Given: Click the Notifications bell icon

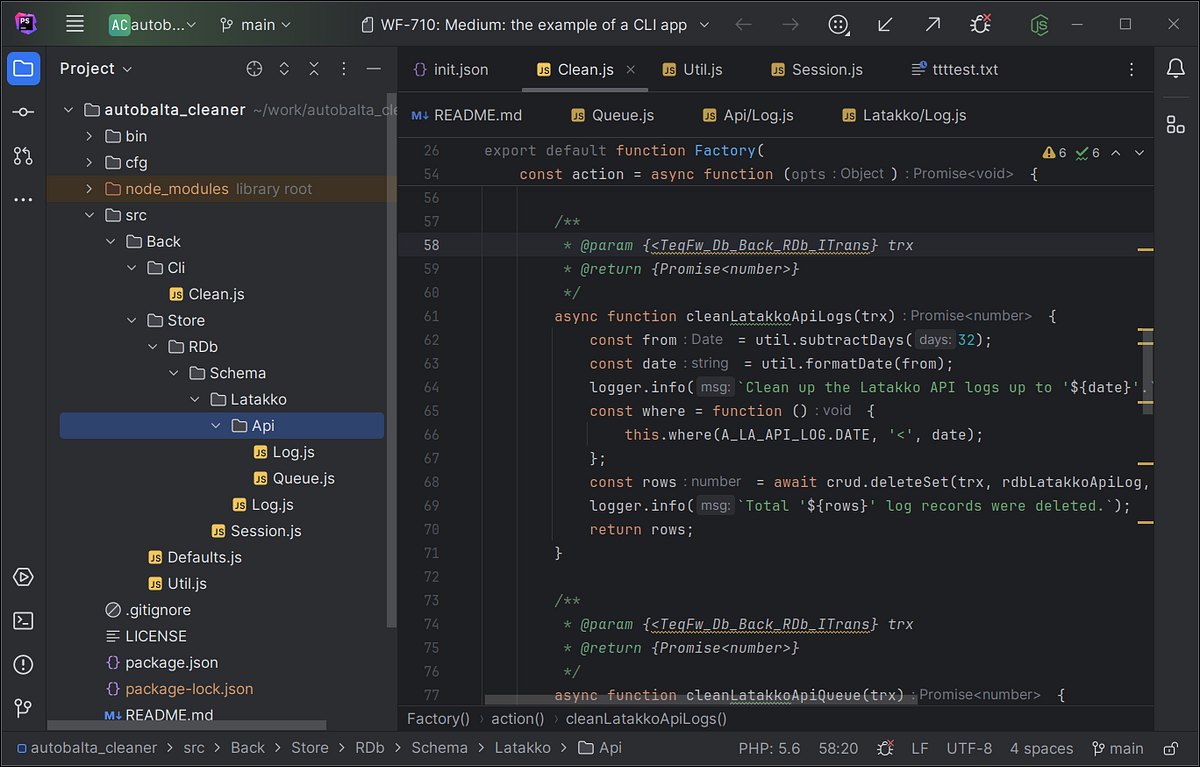Looking at the screenshot, I should click(x=1176, y=69).
